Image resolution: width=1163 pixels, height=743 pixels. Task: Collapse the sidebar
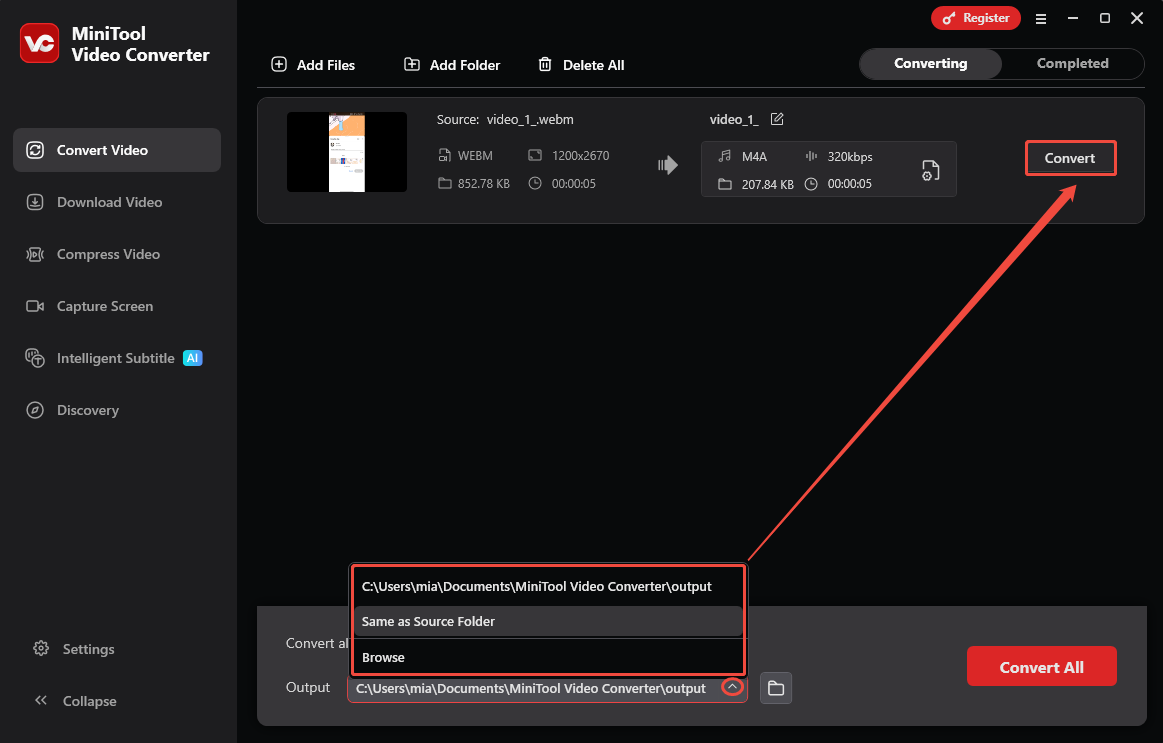tap(75, 701)
